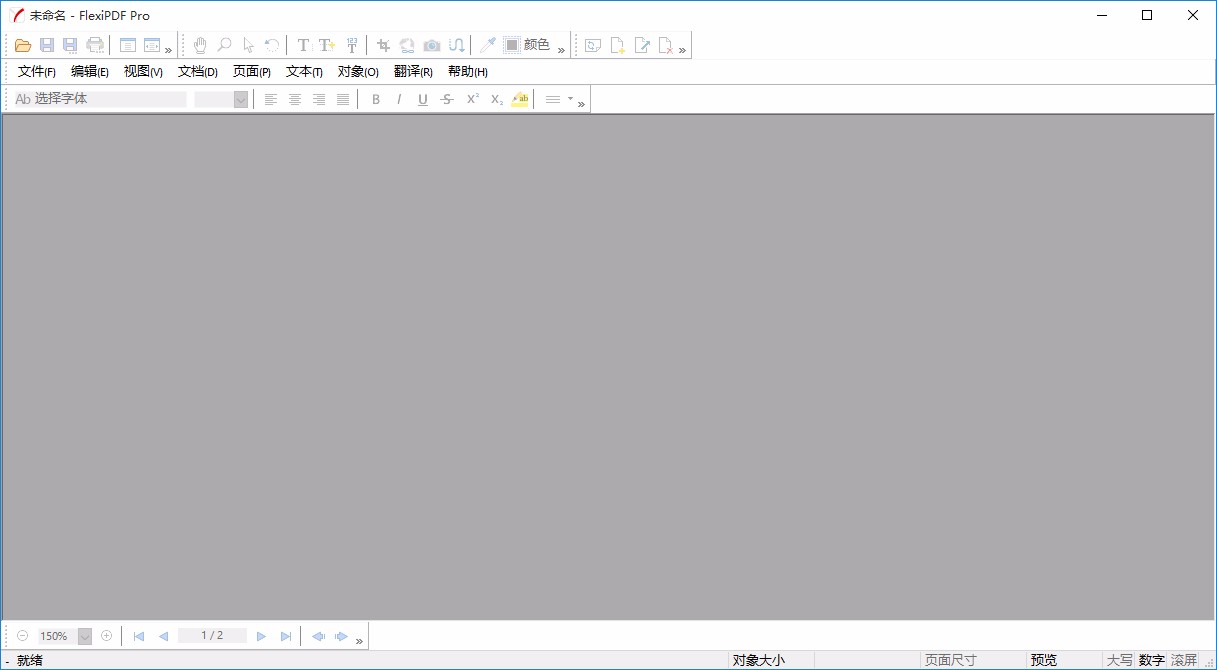Viewport: 1217px width, 670px height.
Task: Select the hand panning tool
Action: tap(200, 44)
